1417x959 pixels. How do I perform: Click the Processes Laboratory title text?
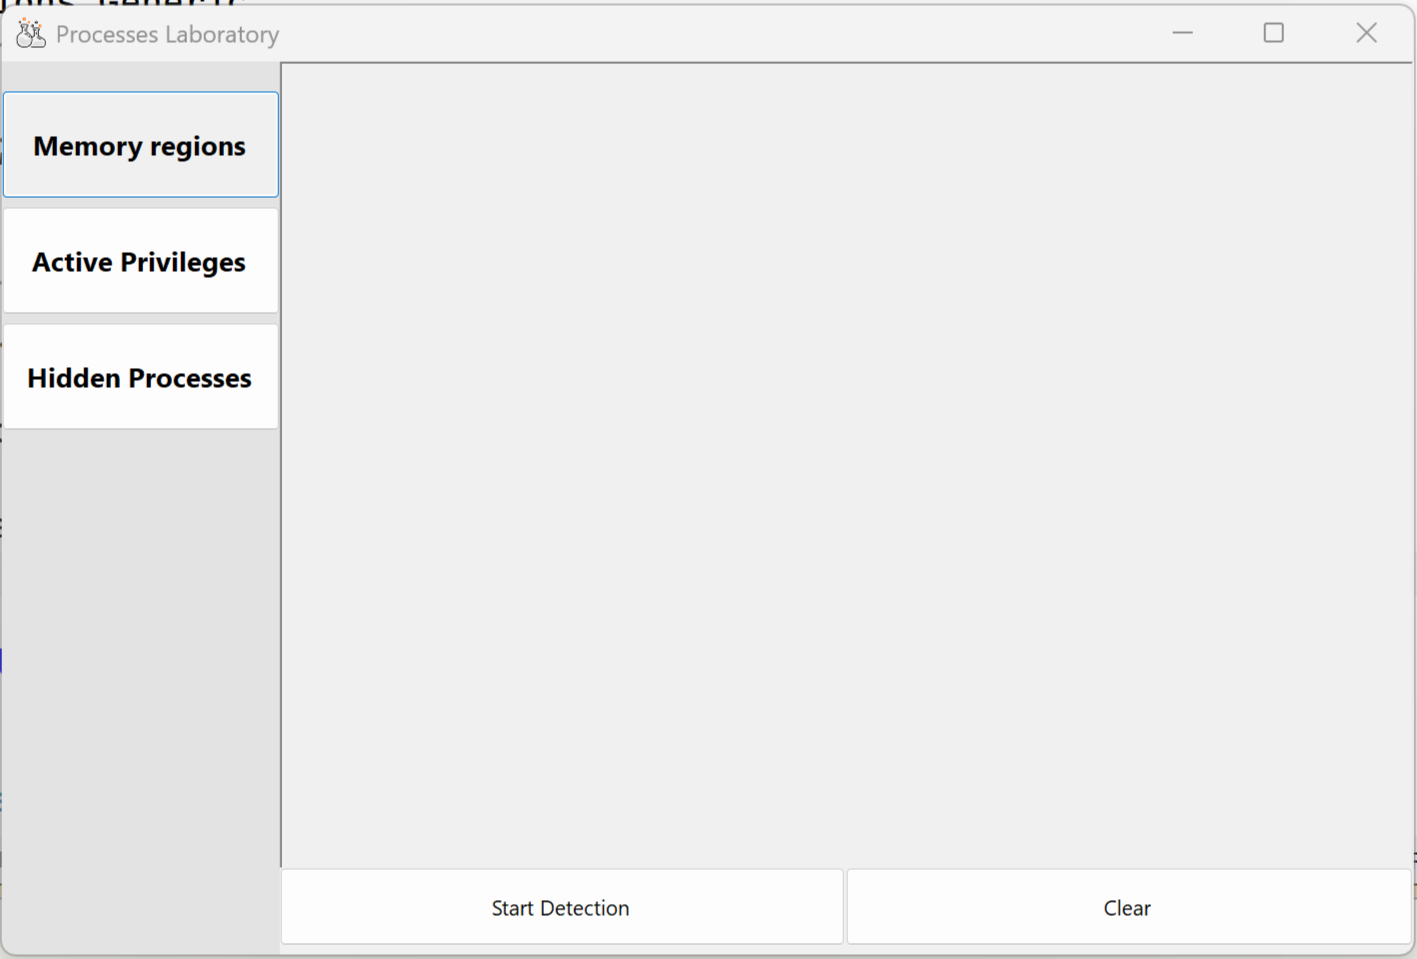click(x=166, y=33)
